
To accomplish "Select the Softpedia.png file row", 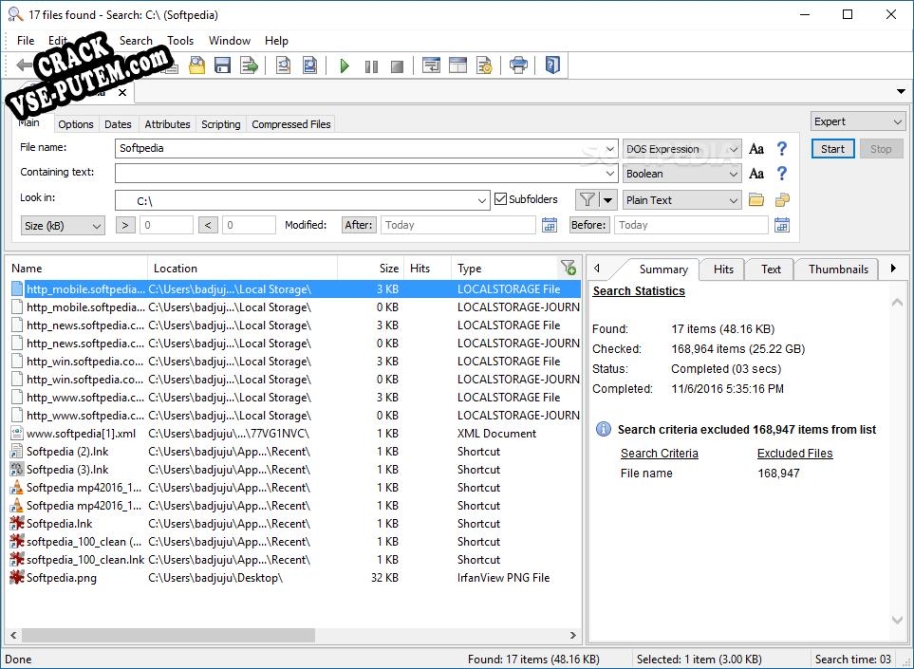I will click(296, 578).
